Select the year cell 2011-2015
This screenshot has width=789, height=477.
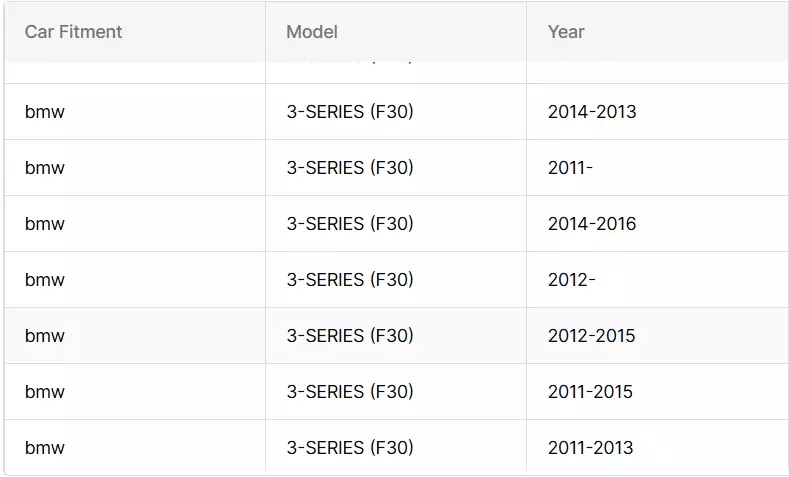[590, 392]
